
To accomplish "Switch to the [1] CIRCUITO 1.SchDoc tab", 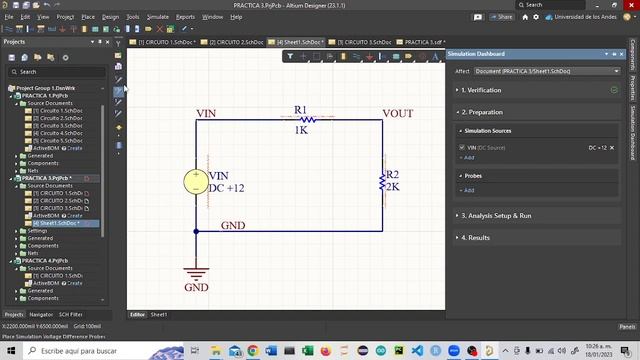I will (163, 42).
